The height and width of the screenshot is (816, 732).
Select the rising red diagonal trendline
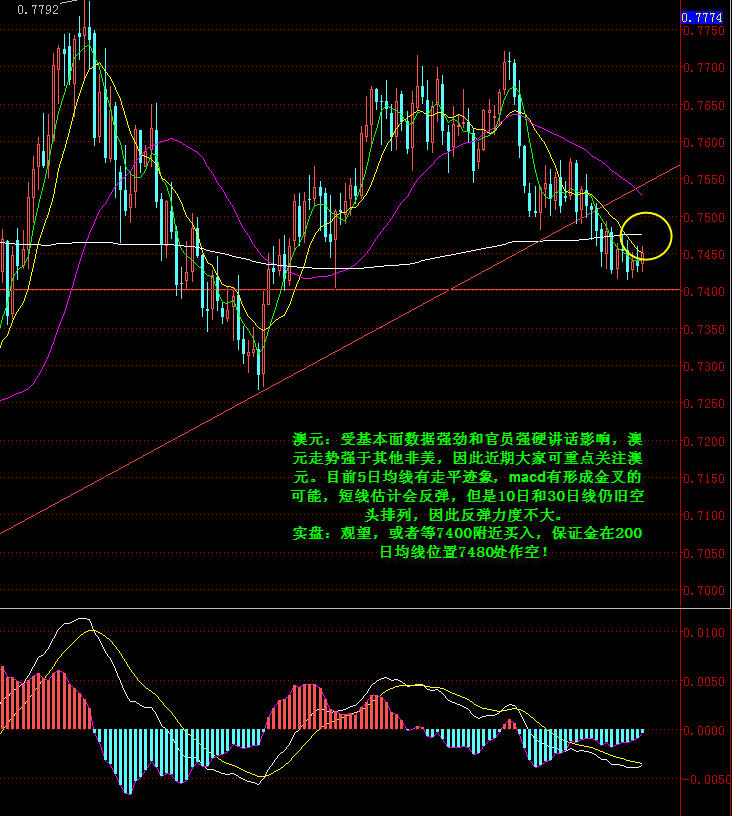click(x=340, y=349)
